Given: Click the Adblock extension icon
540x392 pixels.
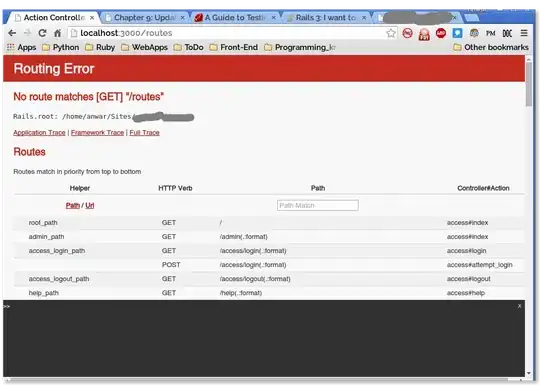Looking at the screenshot, I should pos(441,33).
